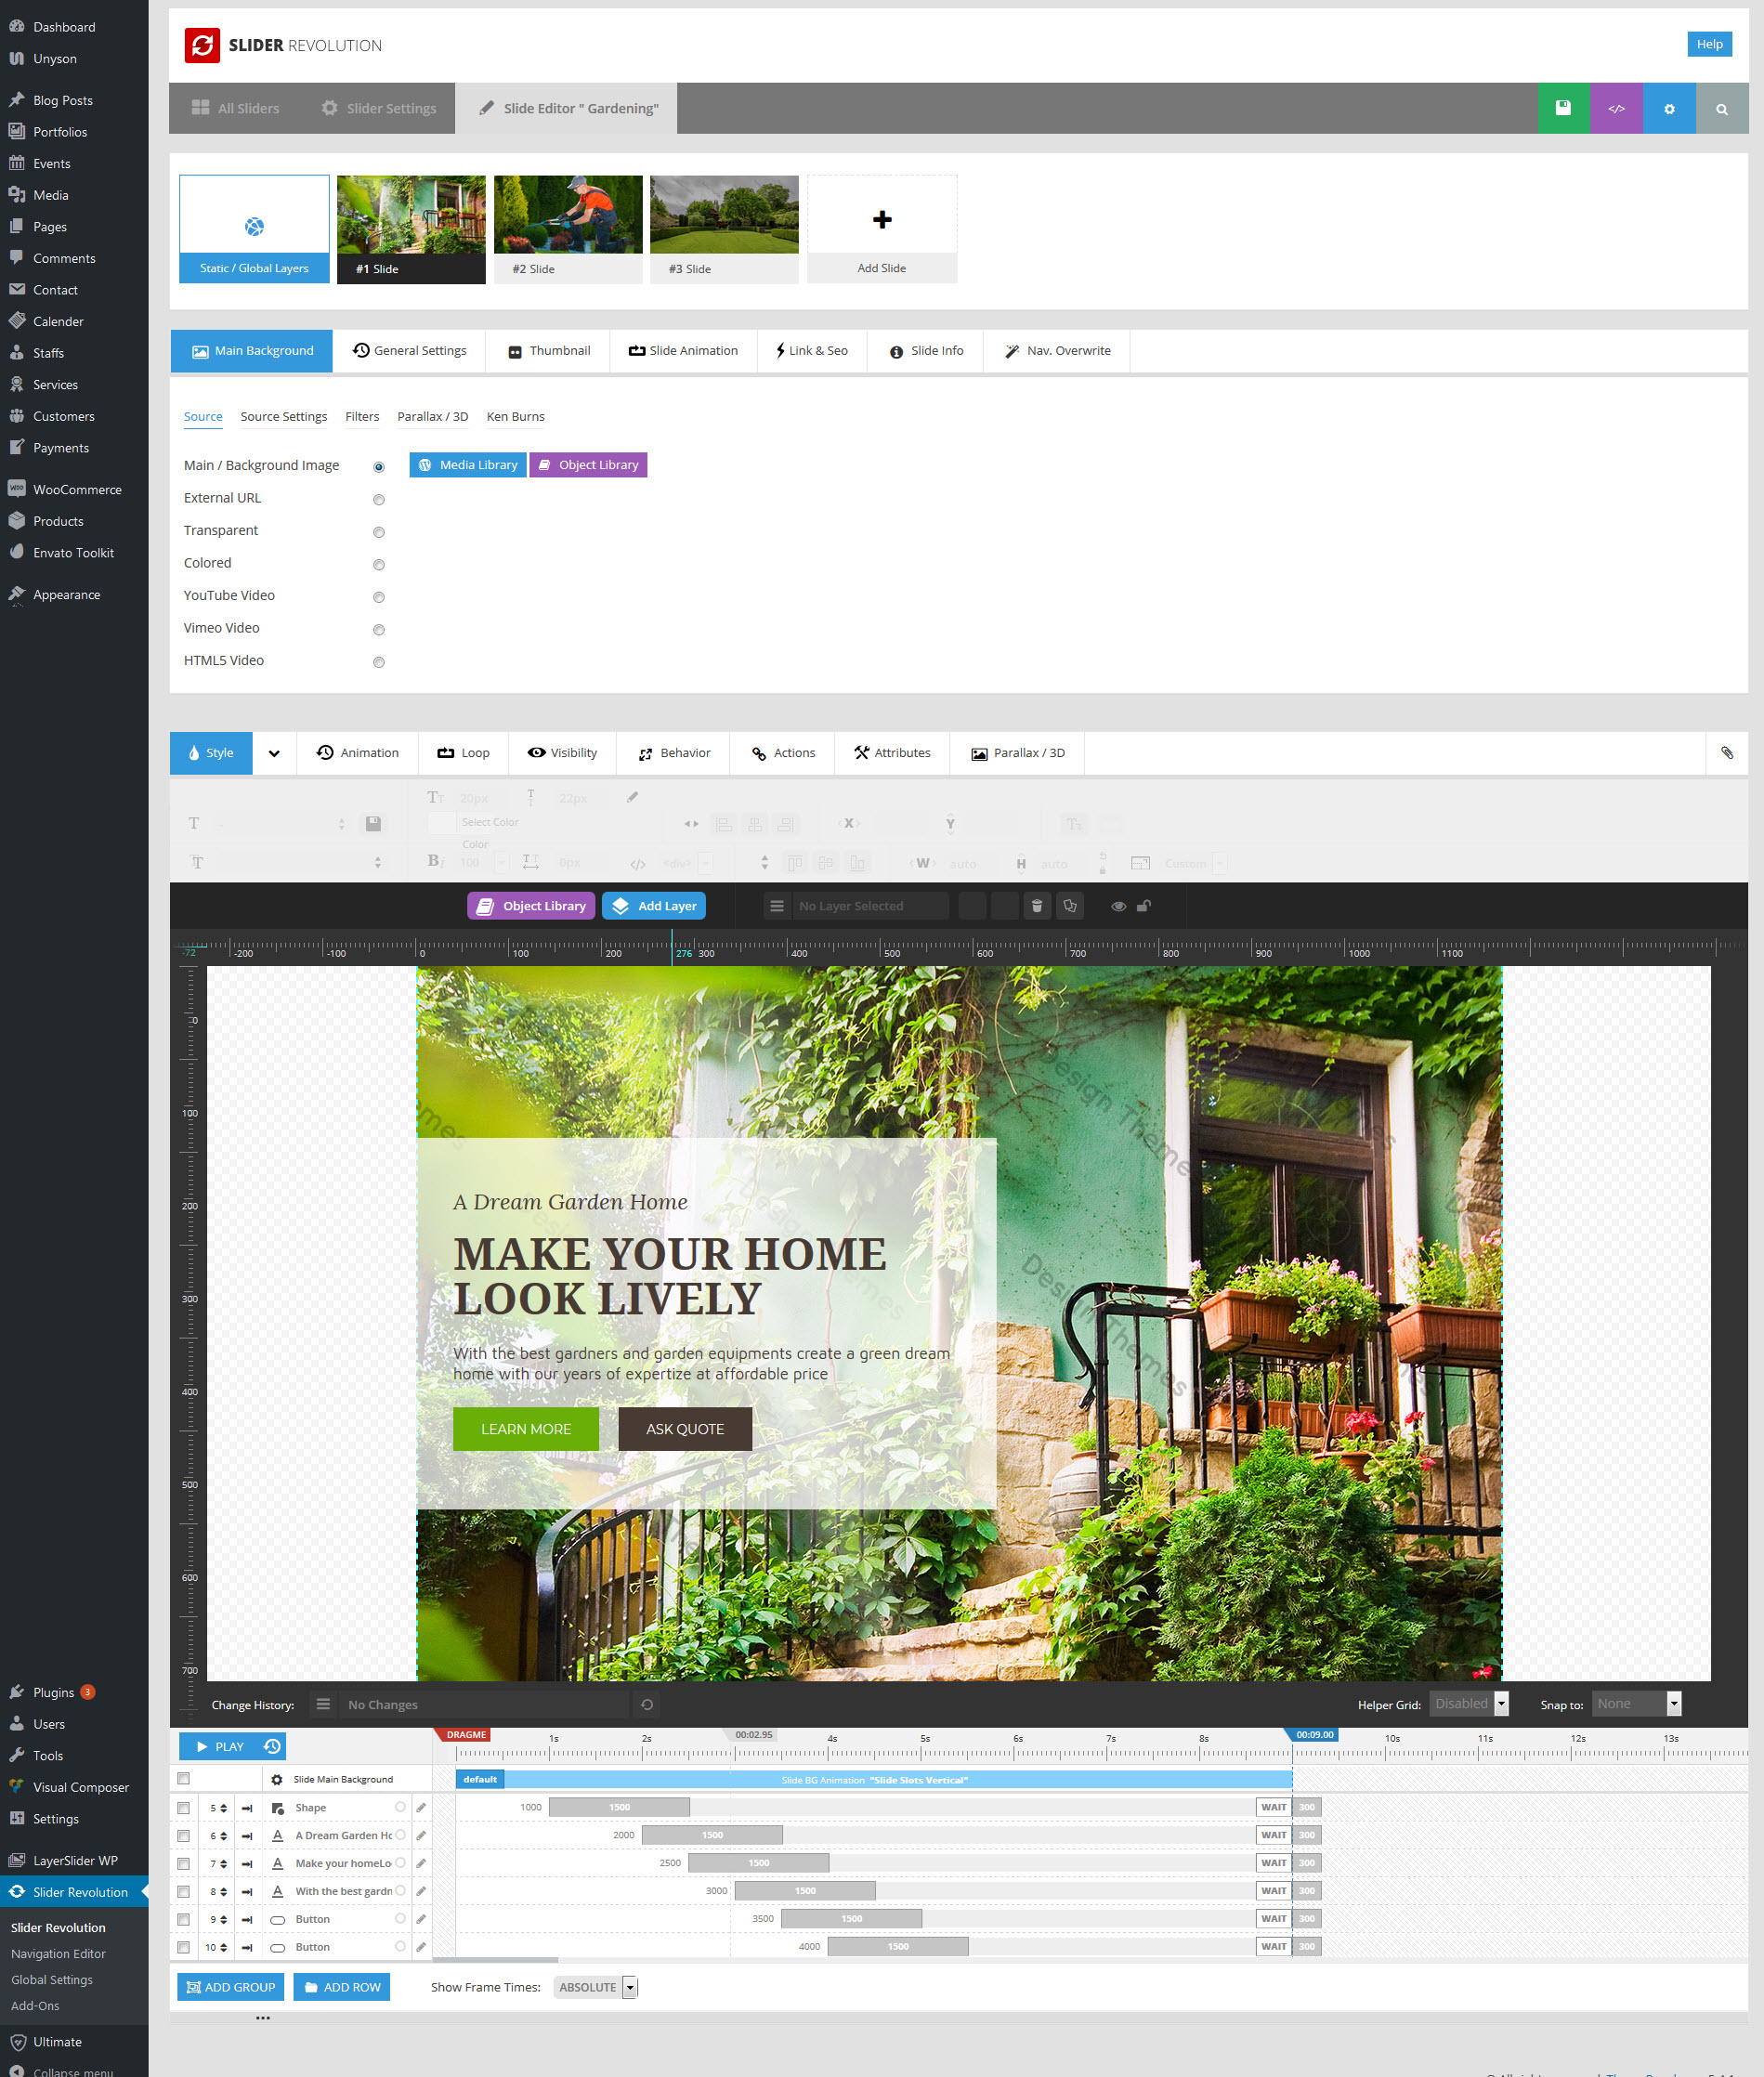The image size is (1764, 2077).
Task: Click the ADD GROUP button below the timeline
Action: click(x=230, y=1986)
